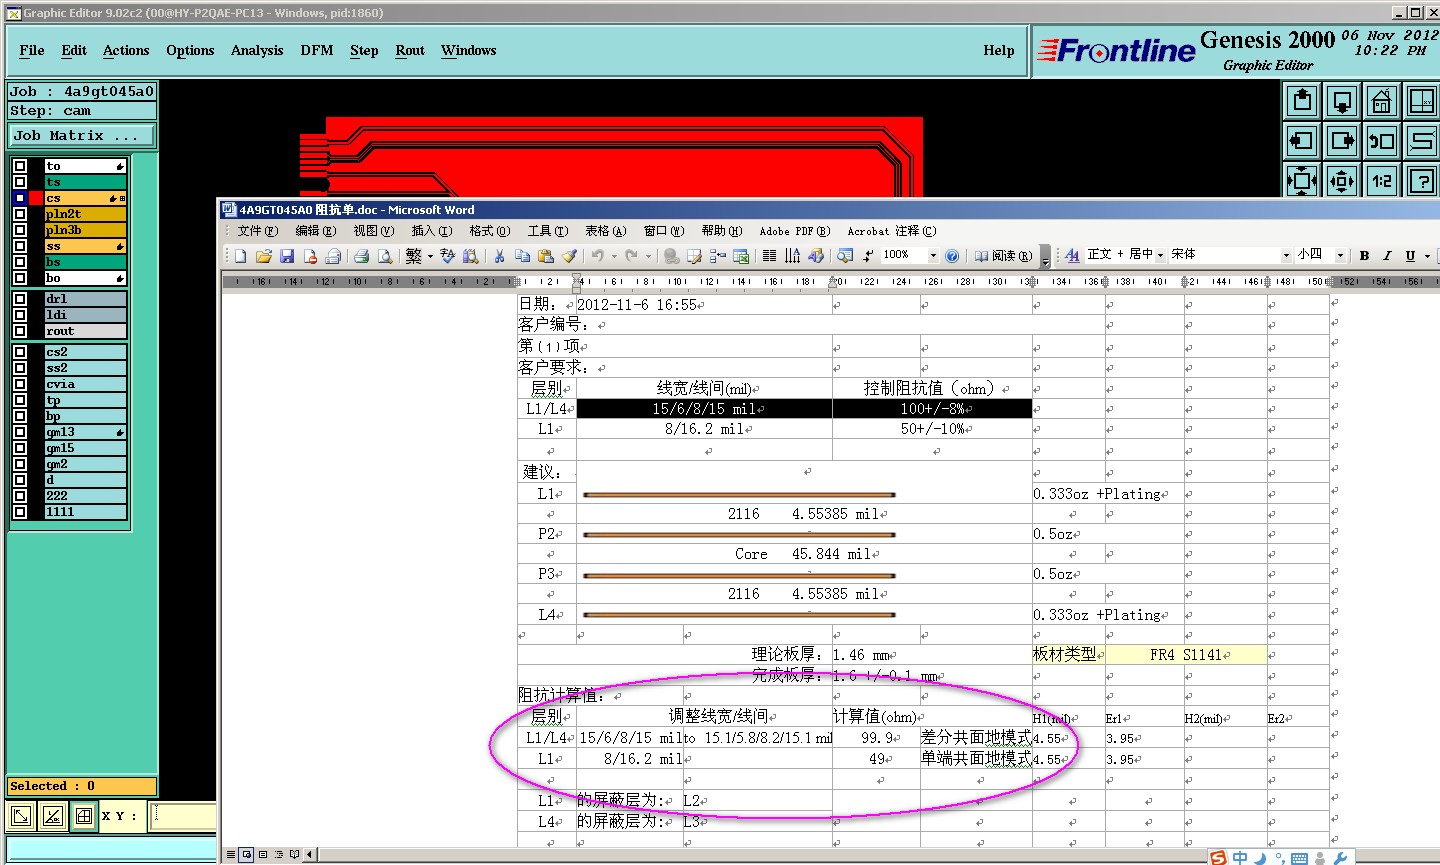Click the Paste clipboard icon in Word

coord(545,256)
